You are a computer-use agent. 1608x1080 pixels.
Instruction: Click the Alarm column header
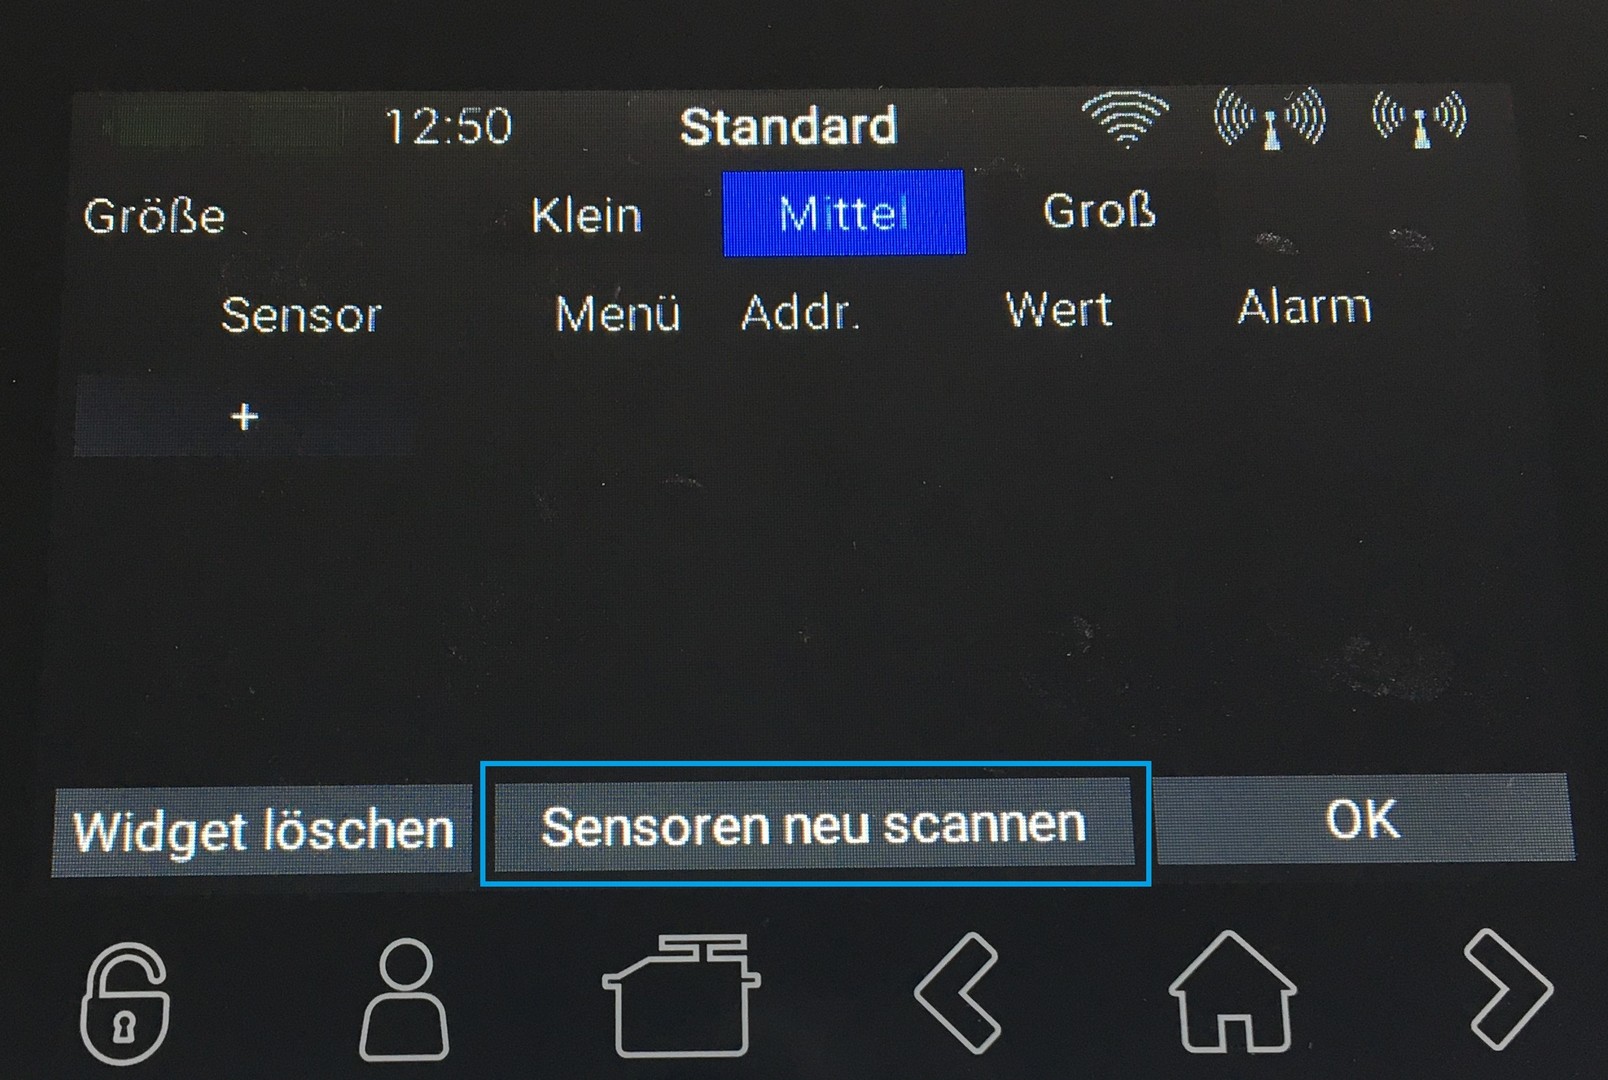coord(1304,306)
